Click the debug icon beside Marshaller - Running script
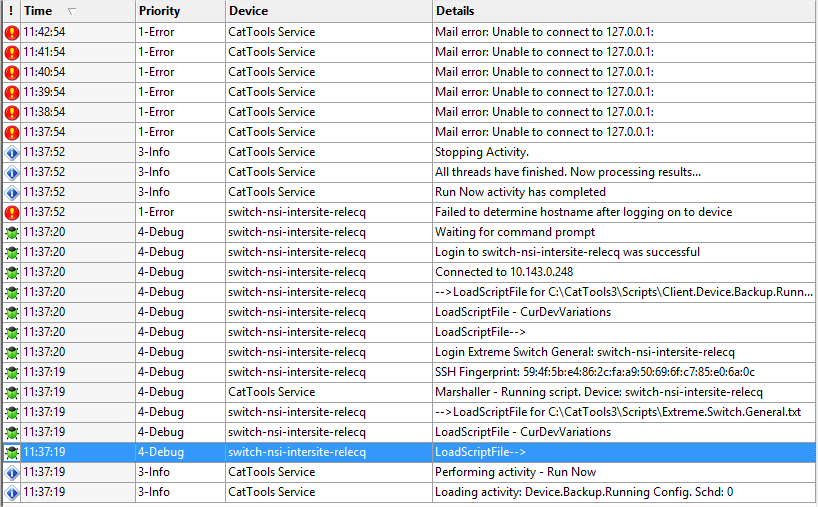The image size is (818, 507). 11,393
